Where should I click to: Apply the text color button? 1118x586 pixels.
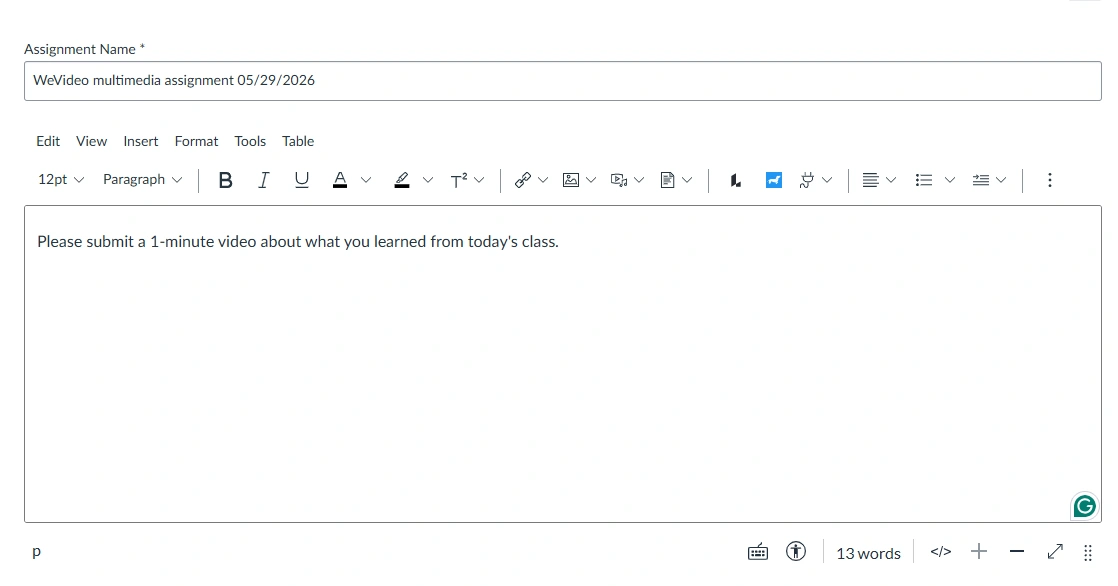[x=340, y=180]
